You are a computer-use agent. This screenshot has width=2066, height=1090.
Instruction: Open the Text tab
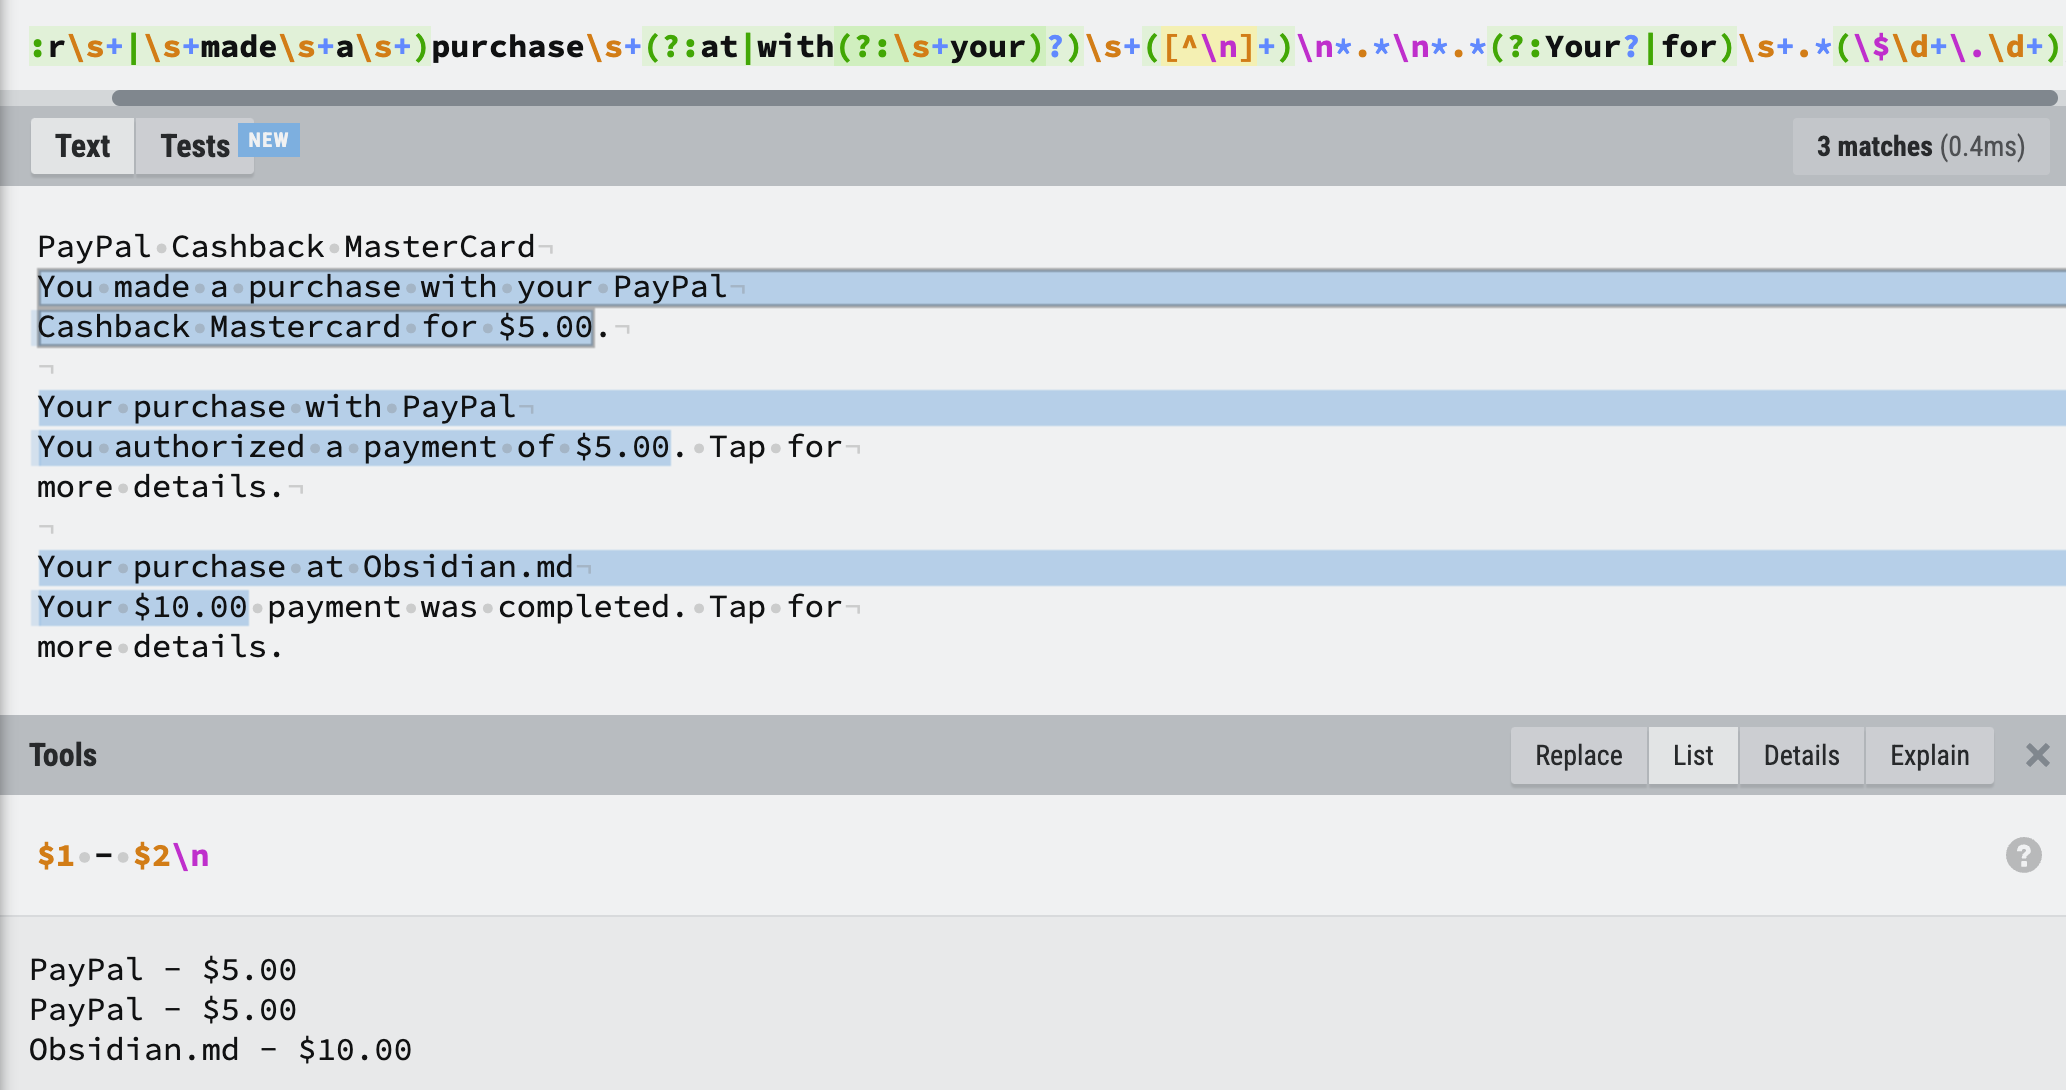point(83,146)
